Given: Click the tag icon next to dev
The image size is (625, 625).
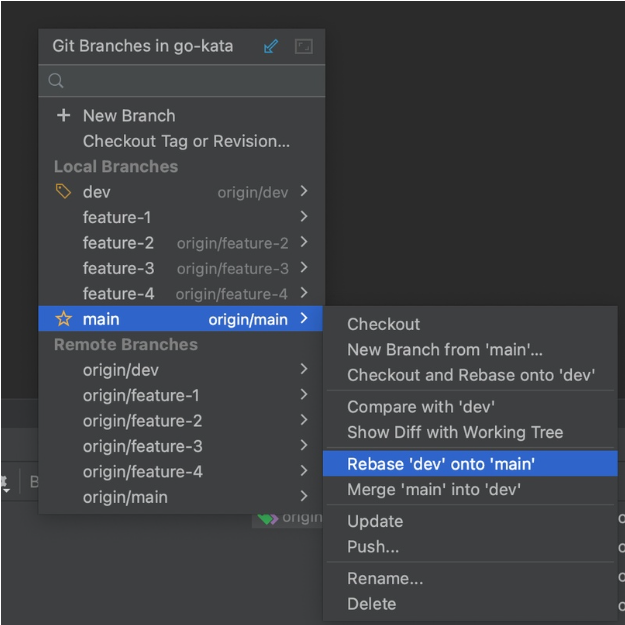Looking at the screenshot, I should [x=64, y=192].
